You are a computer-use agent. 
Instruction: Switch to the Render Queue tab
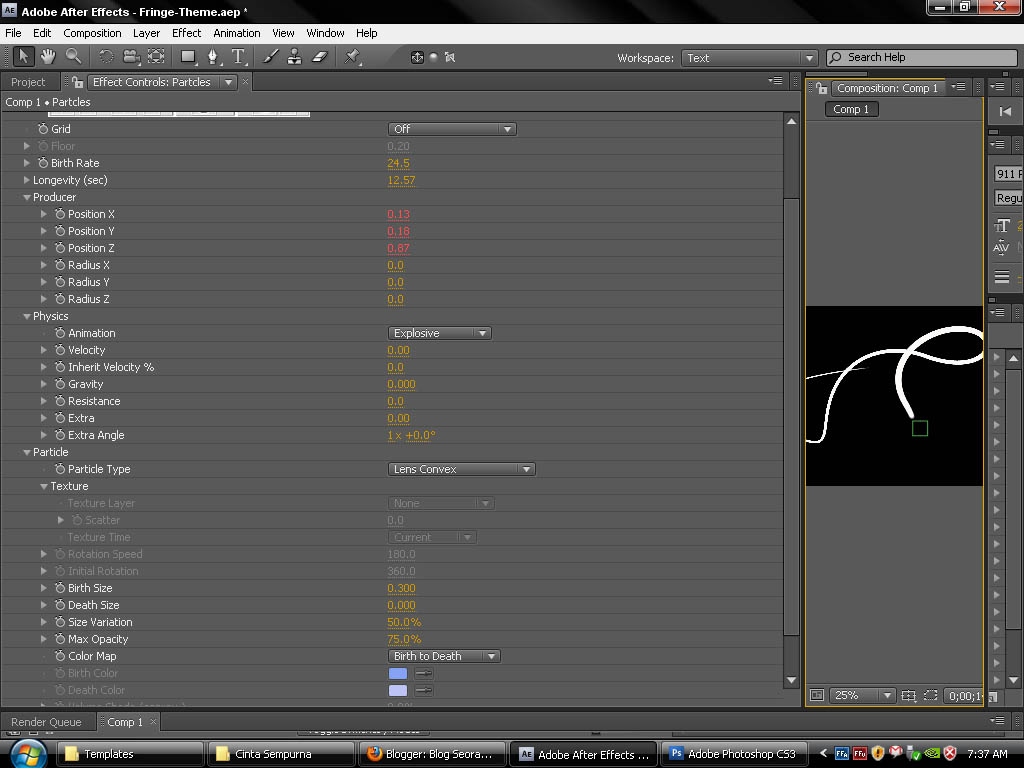coord(46,722)
